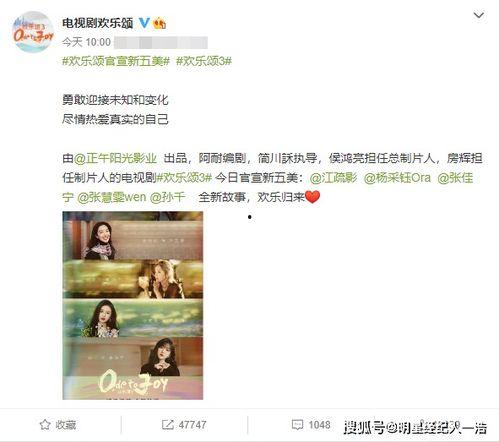
Task: Click the repost share icon
Action: tap(167, 425)
